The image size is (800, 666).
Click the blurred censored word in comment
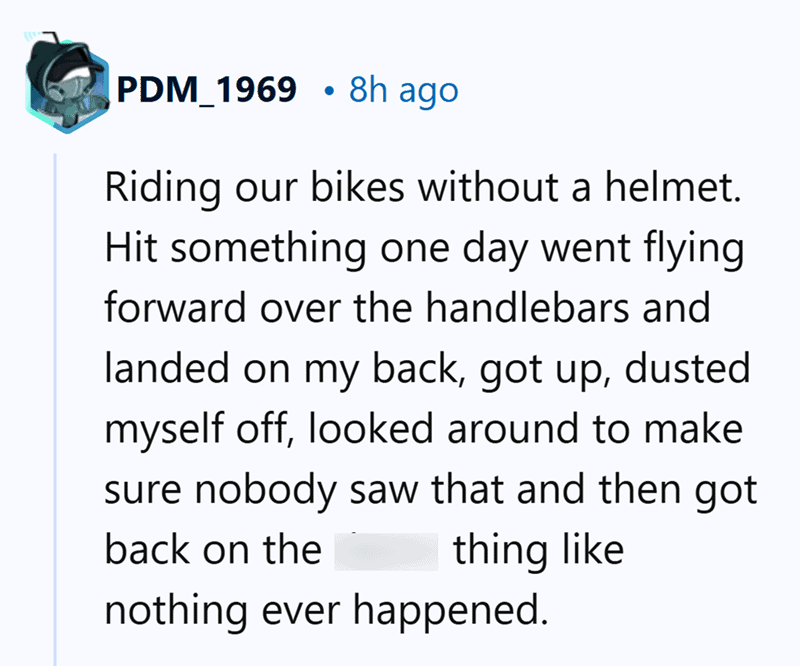pyautogui.click(x=386, y=552)
